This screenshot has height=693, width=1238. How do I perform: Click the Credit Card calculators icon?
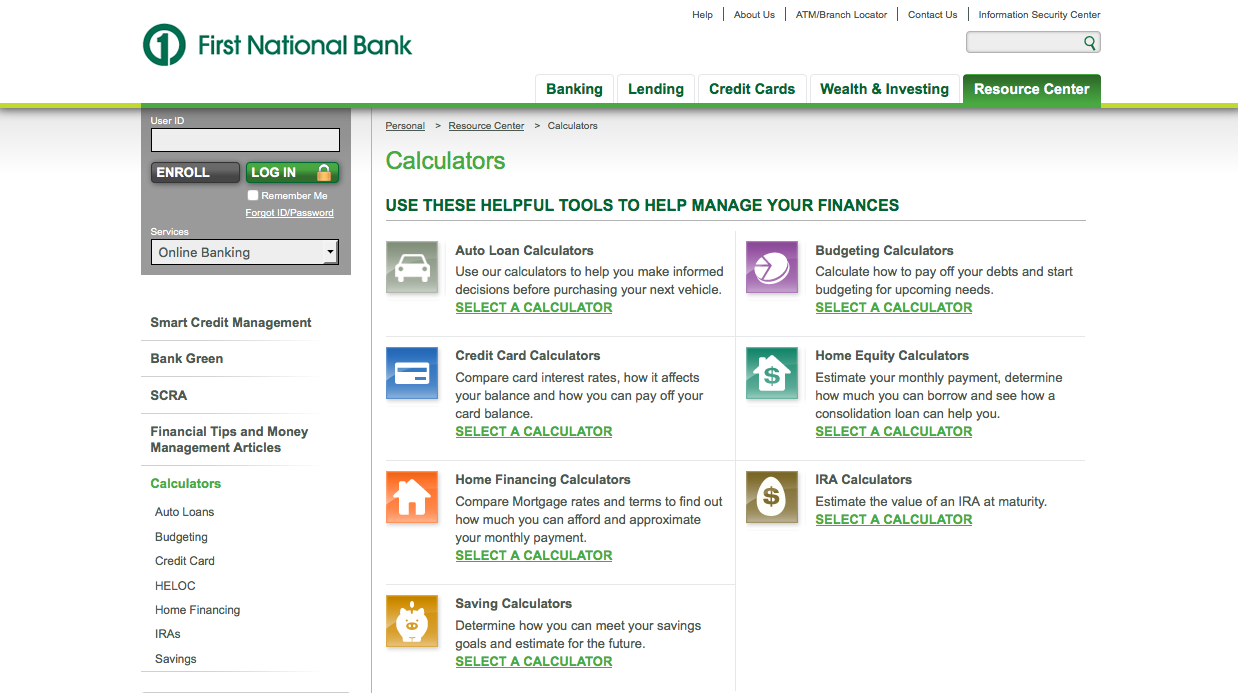click(412, 373)
